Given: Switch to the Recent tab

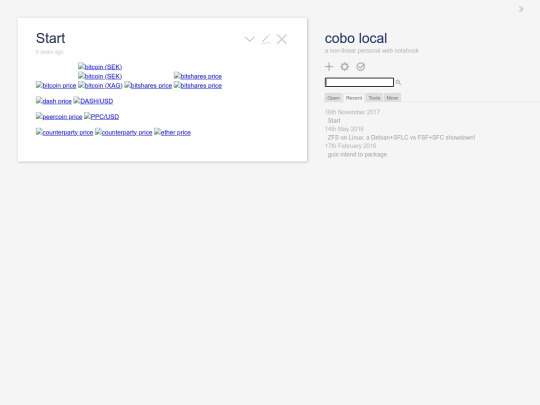Looking at the screenshot, I should pyautogui.click(x=354, y=98).
